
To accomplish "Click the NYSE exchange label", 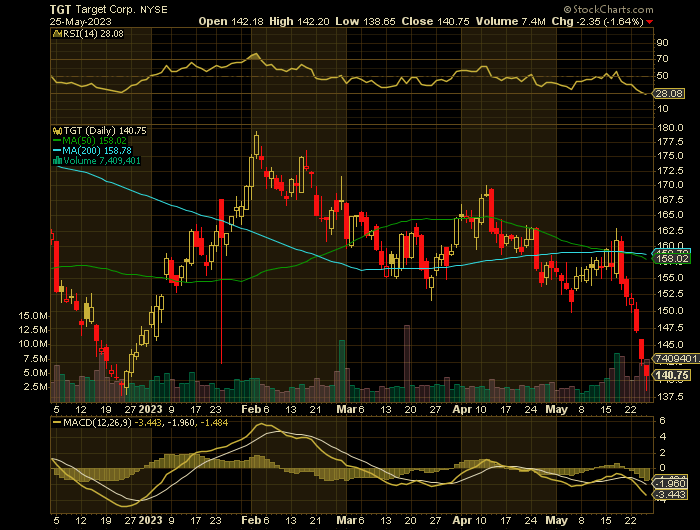I will [x=153, y=9].
